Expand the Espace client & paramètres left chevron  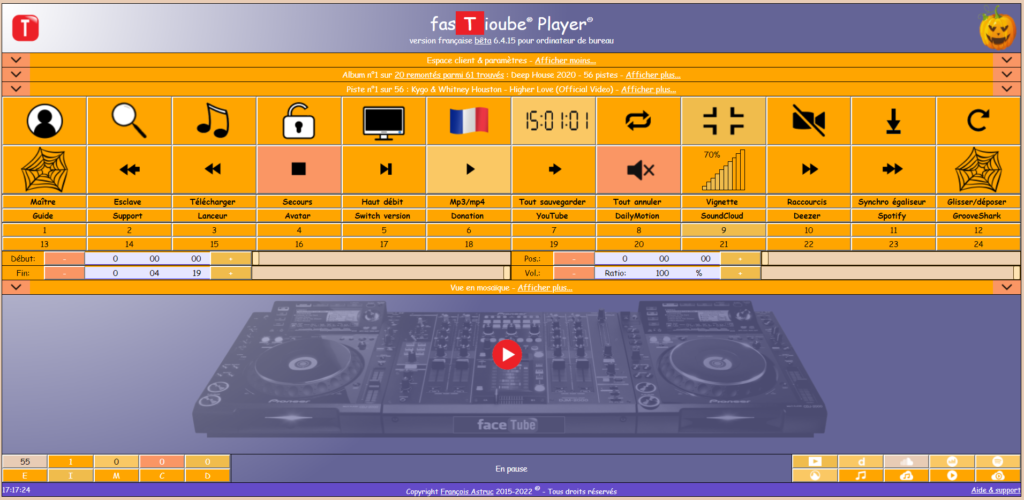[16, 60]
